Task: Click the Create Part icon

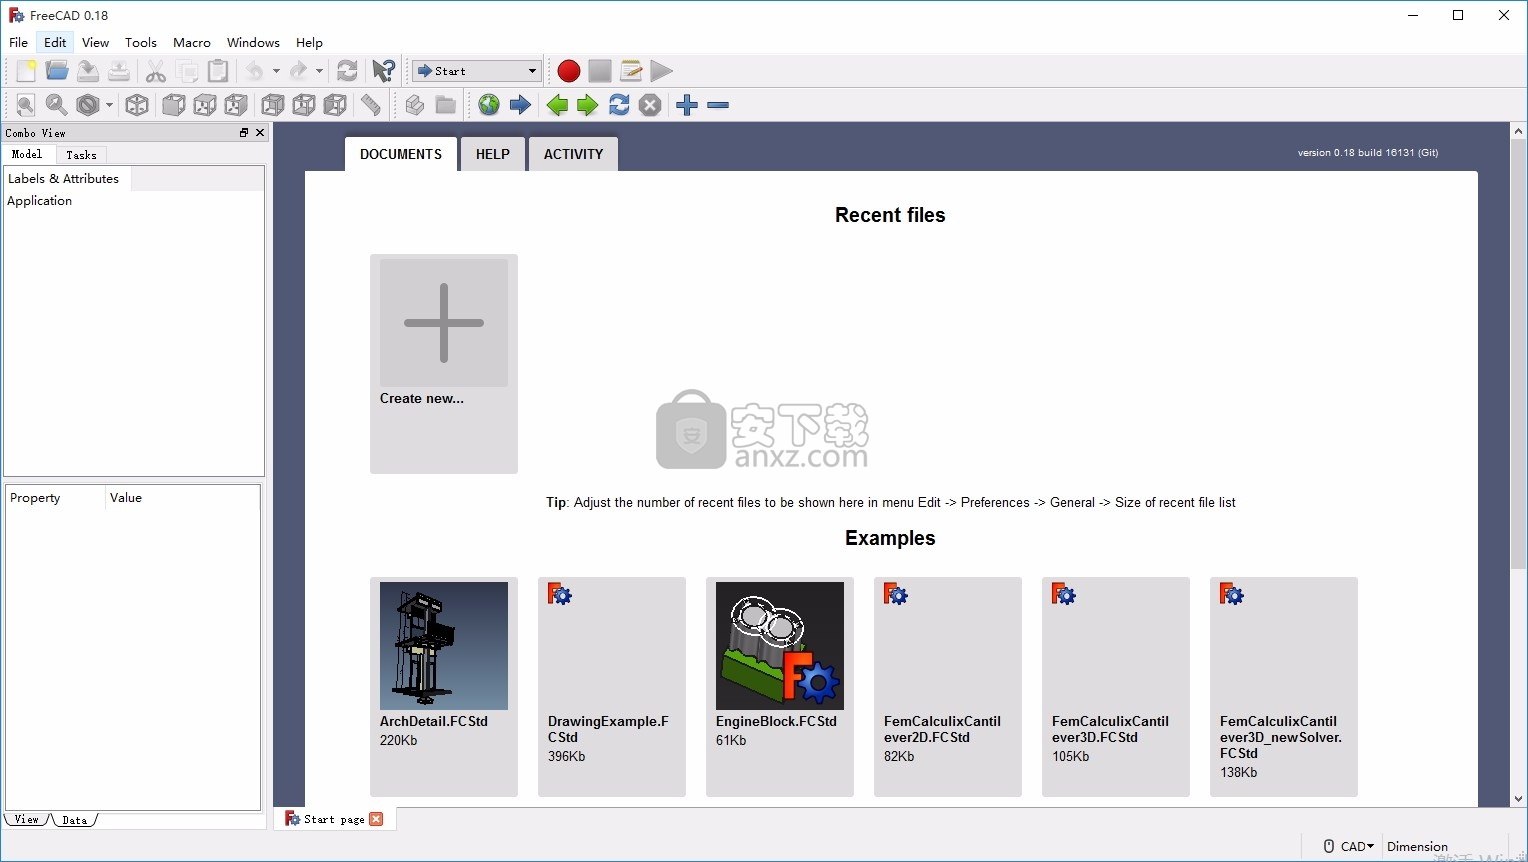Action: coord(415,105)
